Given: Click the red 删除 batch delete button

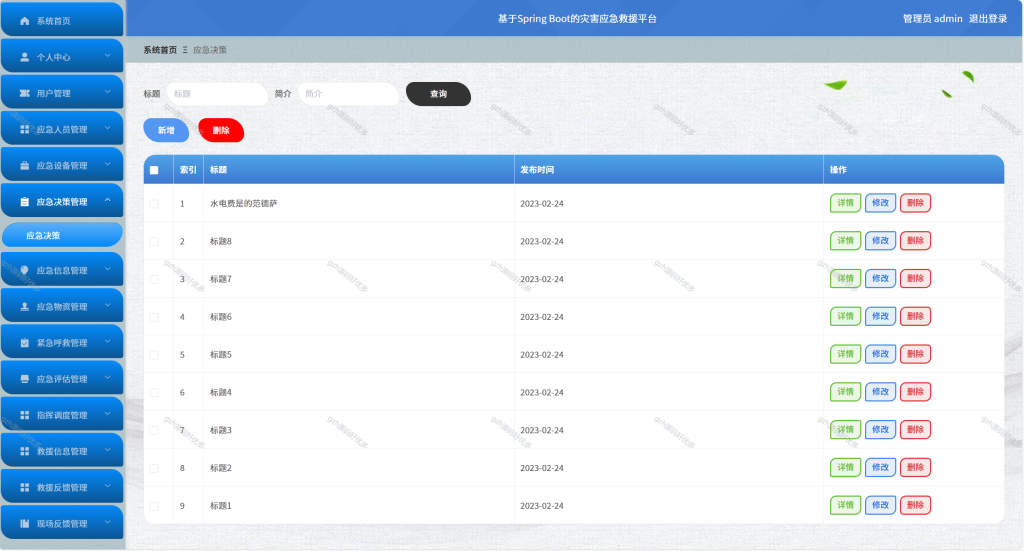Looking at the screenshot, I should point(221,131).
